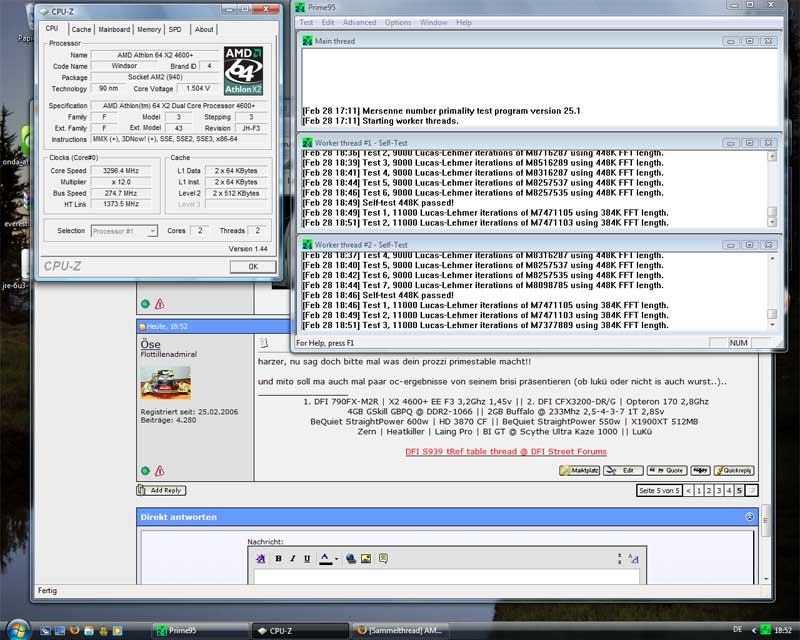Viewport: 800px width, 640px height.
Task: Open the Options menu in Prime95
Action: click(x=398, y=22)
